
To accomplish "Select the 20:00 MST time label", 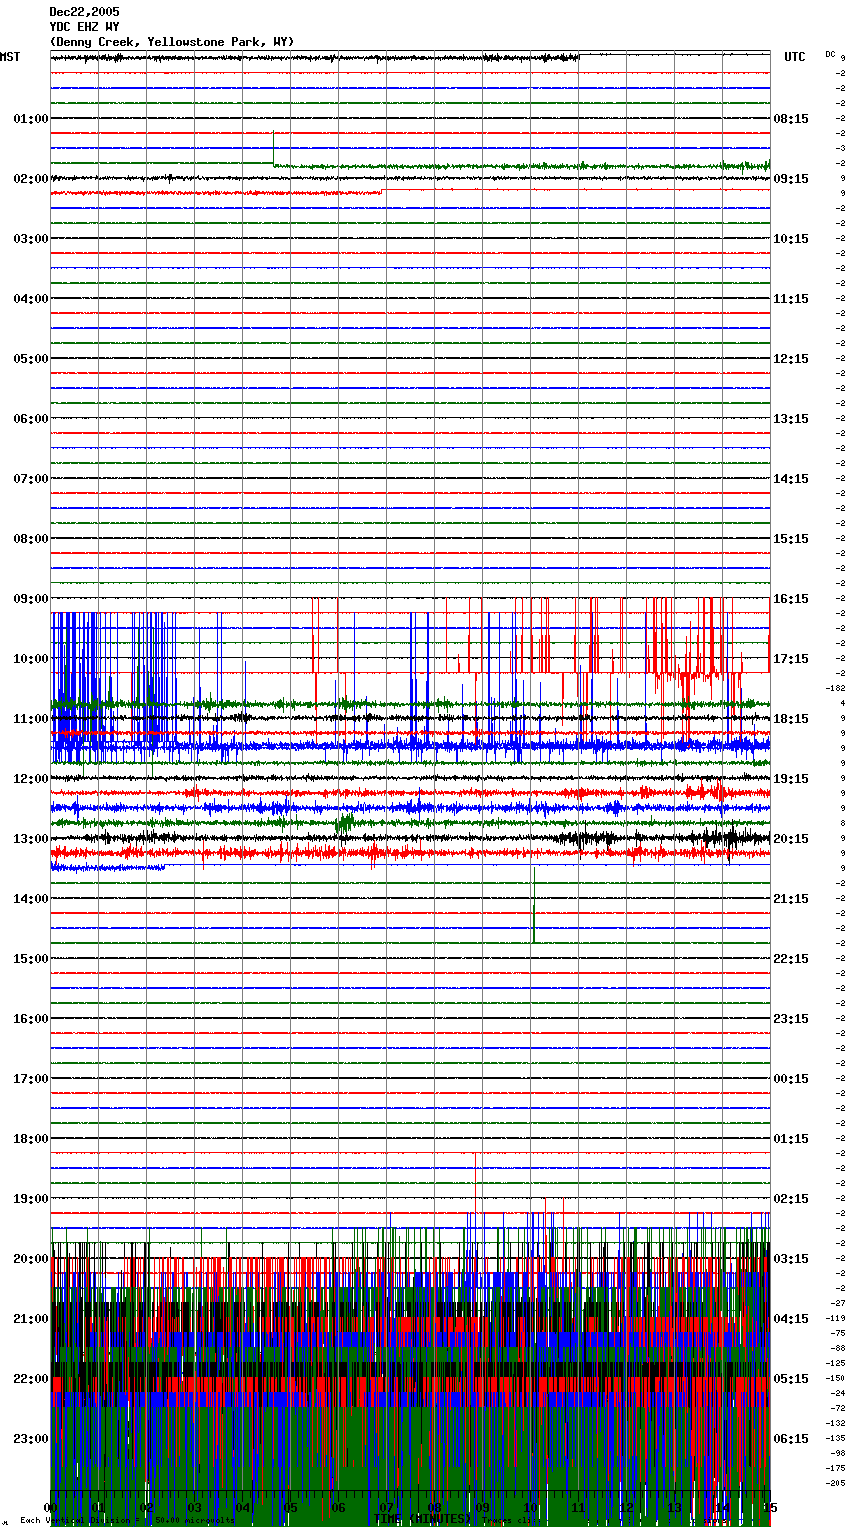I will click(31, 1259).
